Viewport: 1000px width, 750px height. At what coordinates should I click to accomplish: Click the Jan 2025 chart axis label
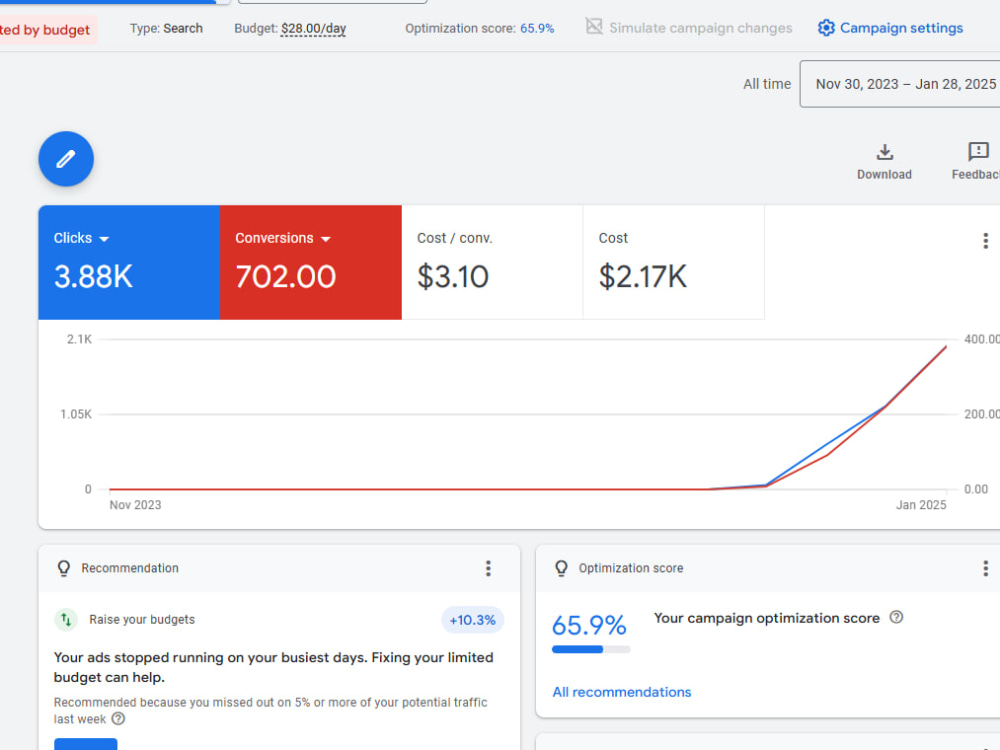921,504
